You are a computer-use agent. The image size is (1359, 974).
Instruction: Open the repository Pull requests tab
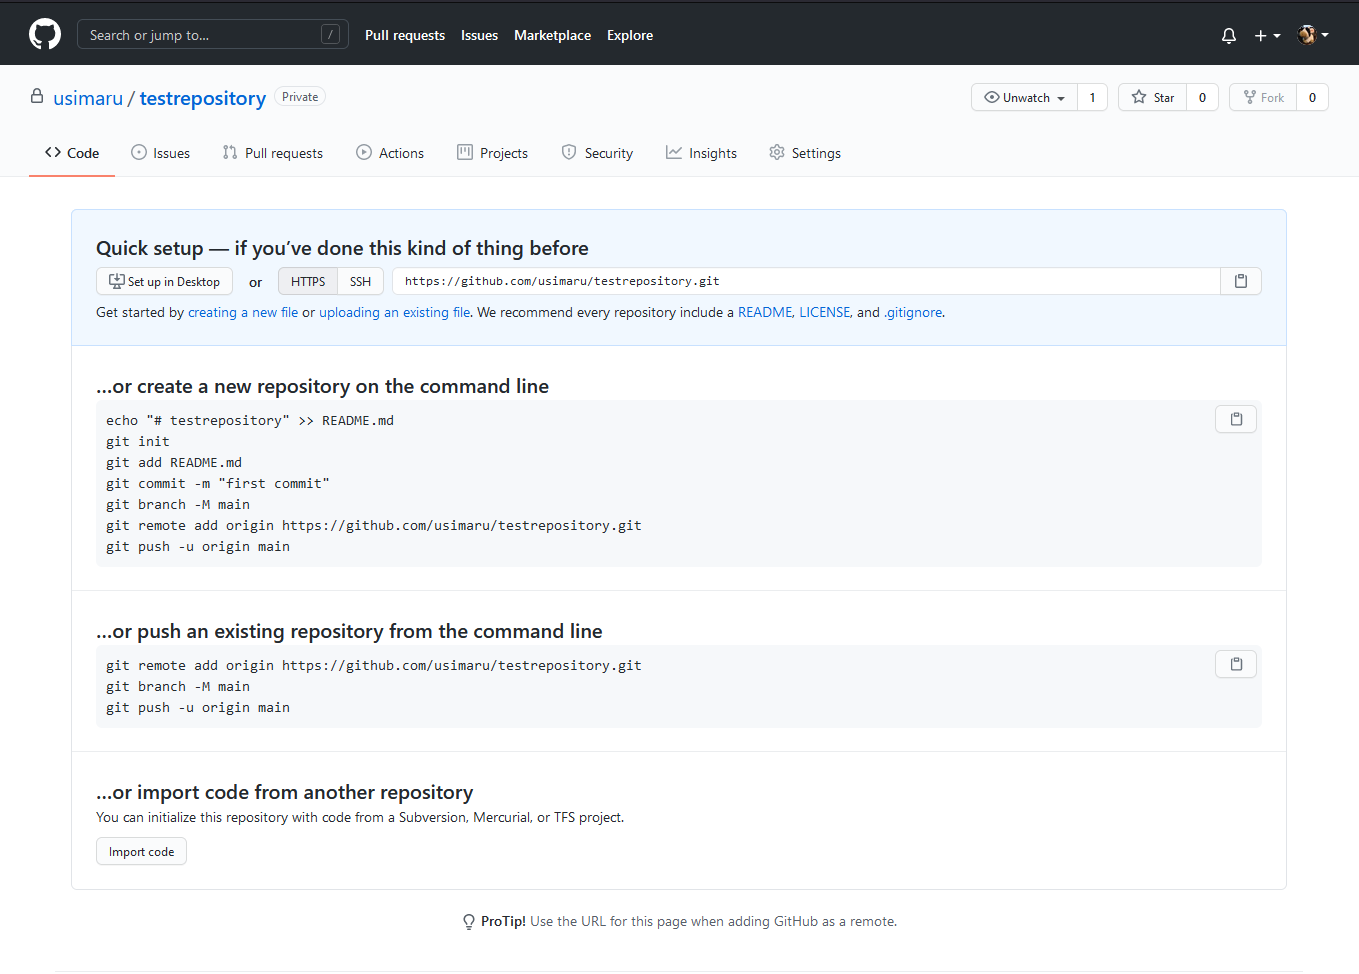(272, 153)
